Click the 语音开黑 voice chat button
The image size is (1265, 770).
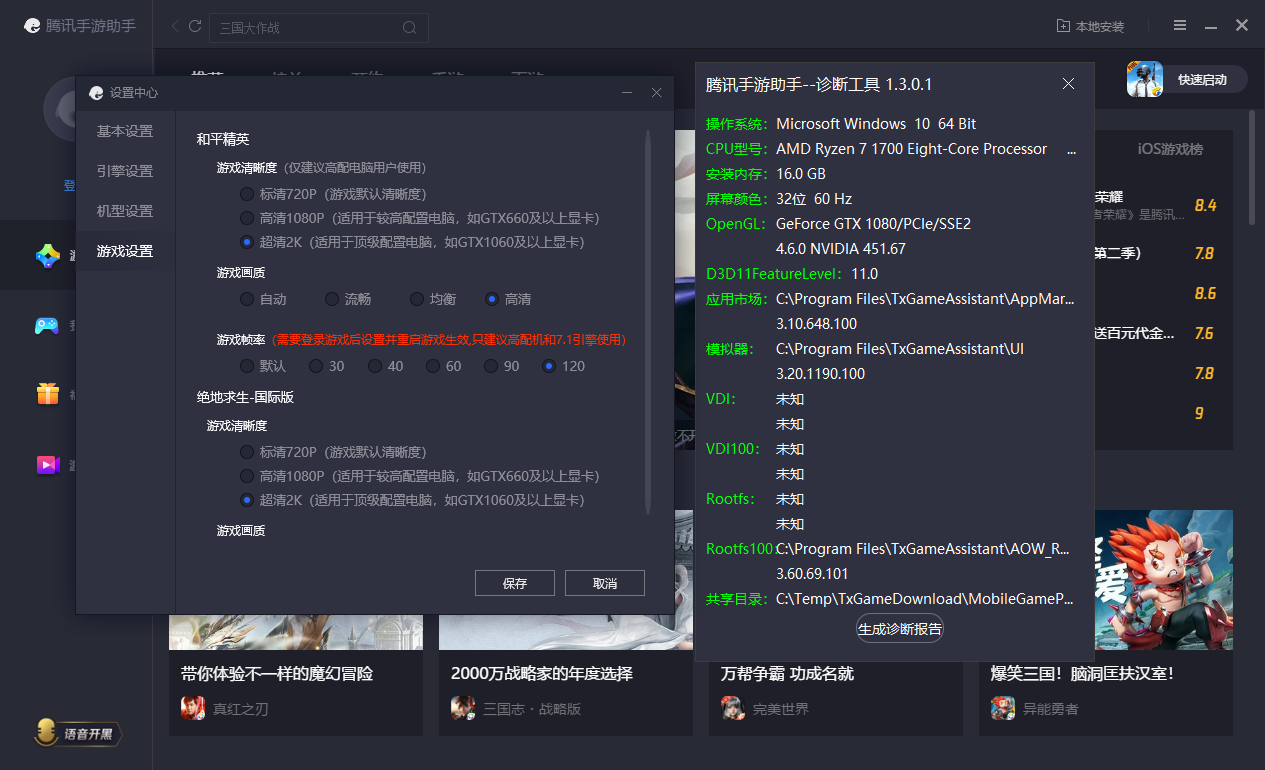[78, 733]
